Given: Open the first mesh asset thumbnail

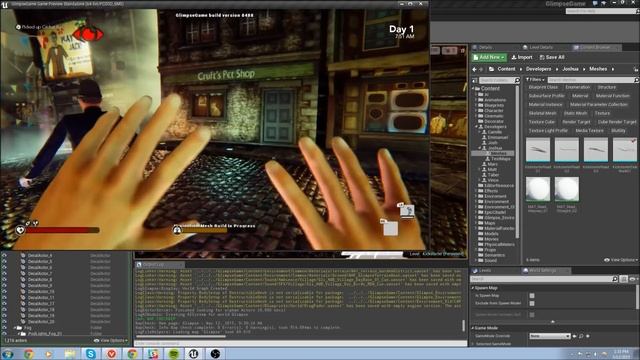Looking at the screenshot, I should [x=538, y=150].
